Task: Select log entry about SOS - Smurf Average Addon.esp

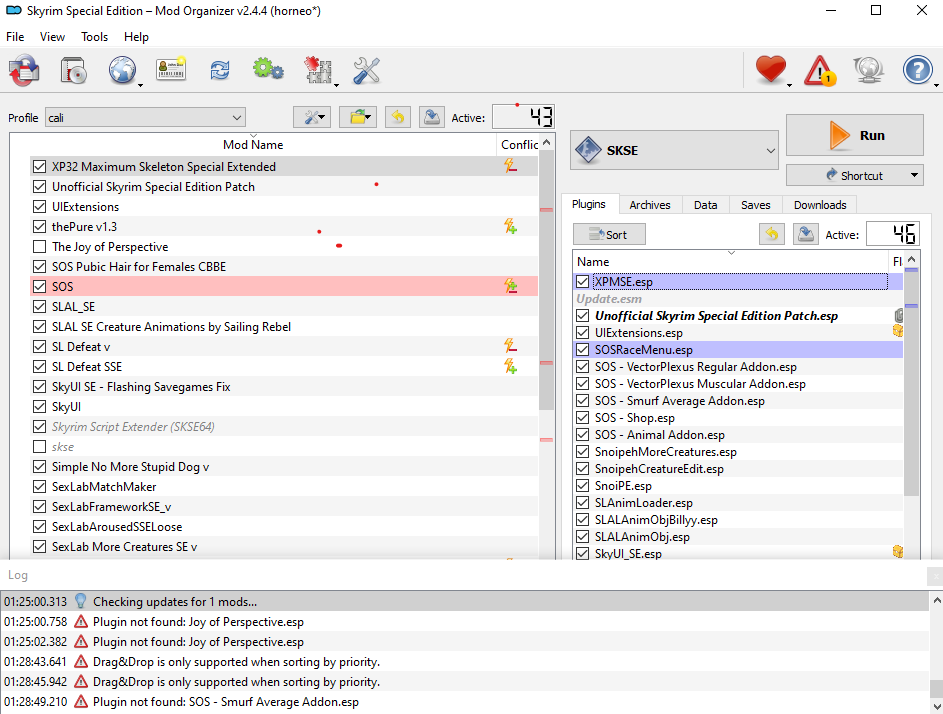Action: point(465,701)
